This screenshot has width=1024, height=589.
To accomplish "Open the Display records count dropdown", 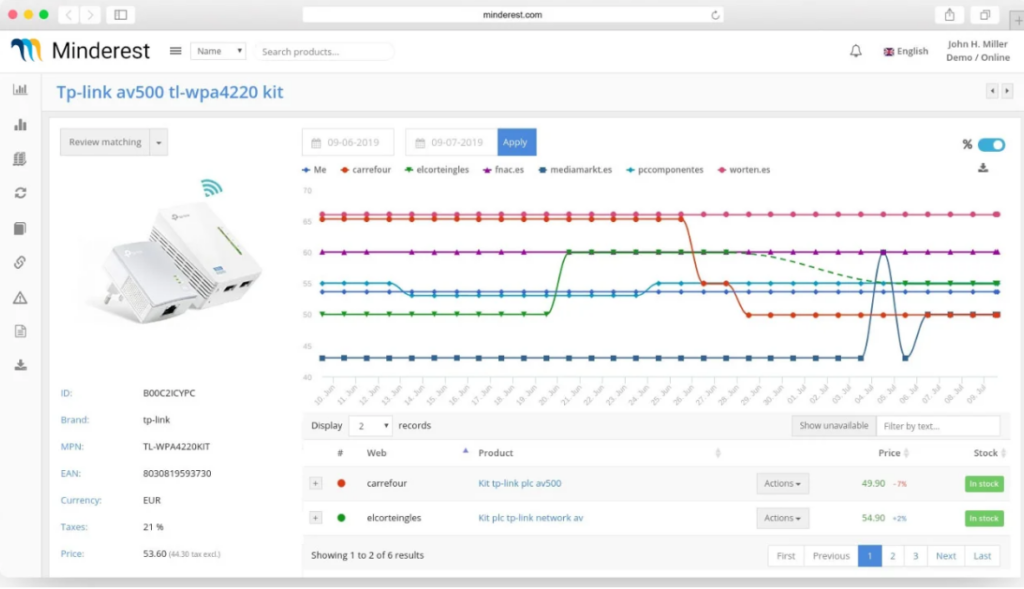I will (370, 426).
